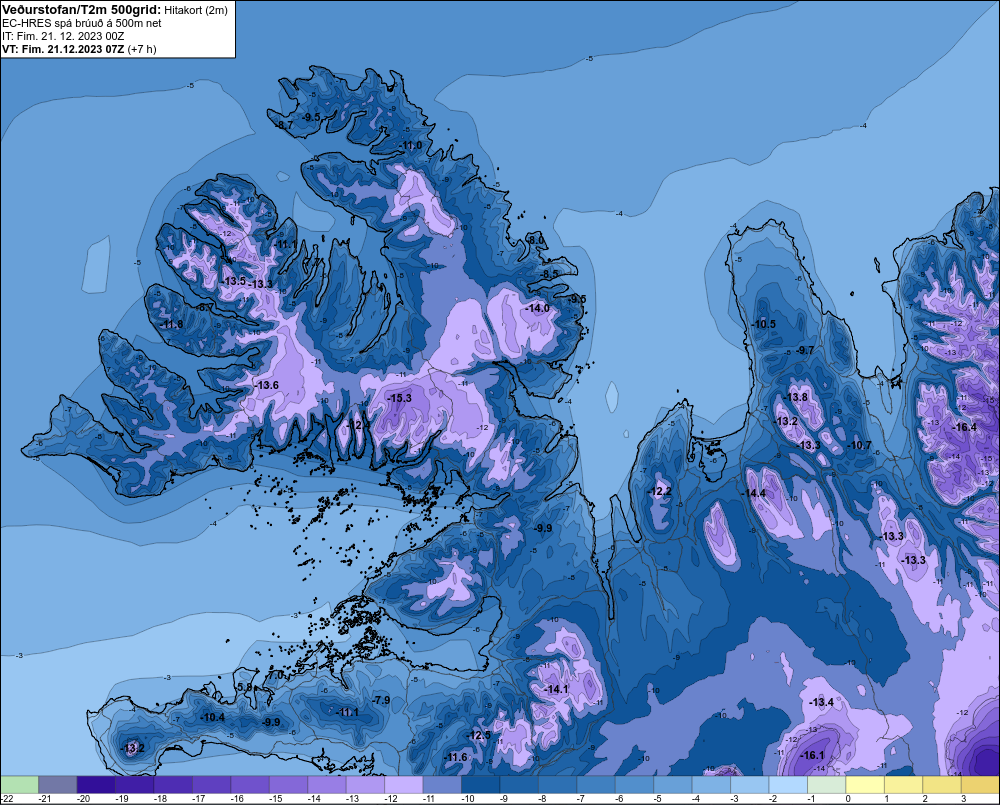Pick the legend swatch labeled -21

[x=57, y=784]
